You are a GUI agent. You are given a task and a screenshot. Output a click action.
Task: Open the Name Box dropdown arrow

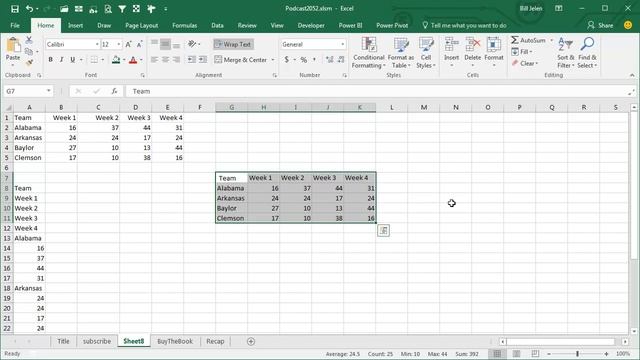coord(49,91)
